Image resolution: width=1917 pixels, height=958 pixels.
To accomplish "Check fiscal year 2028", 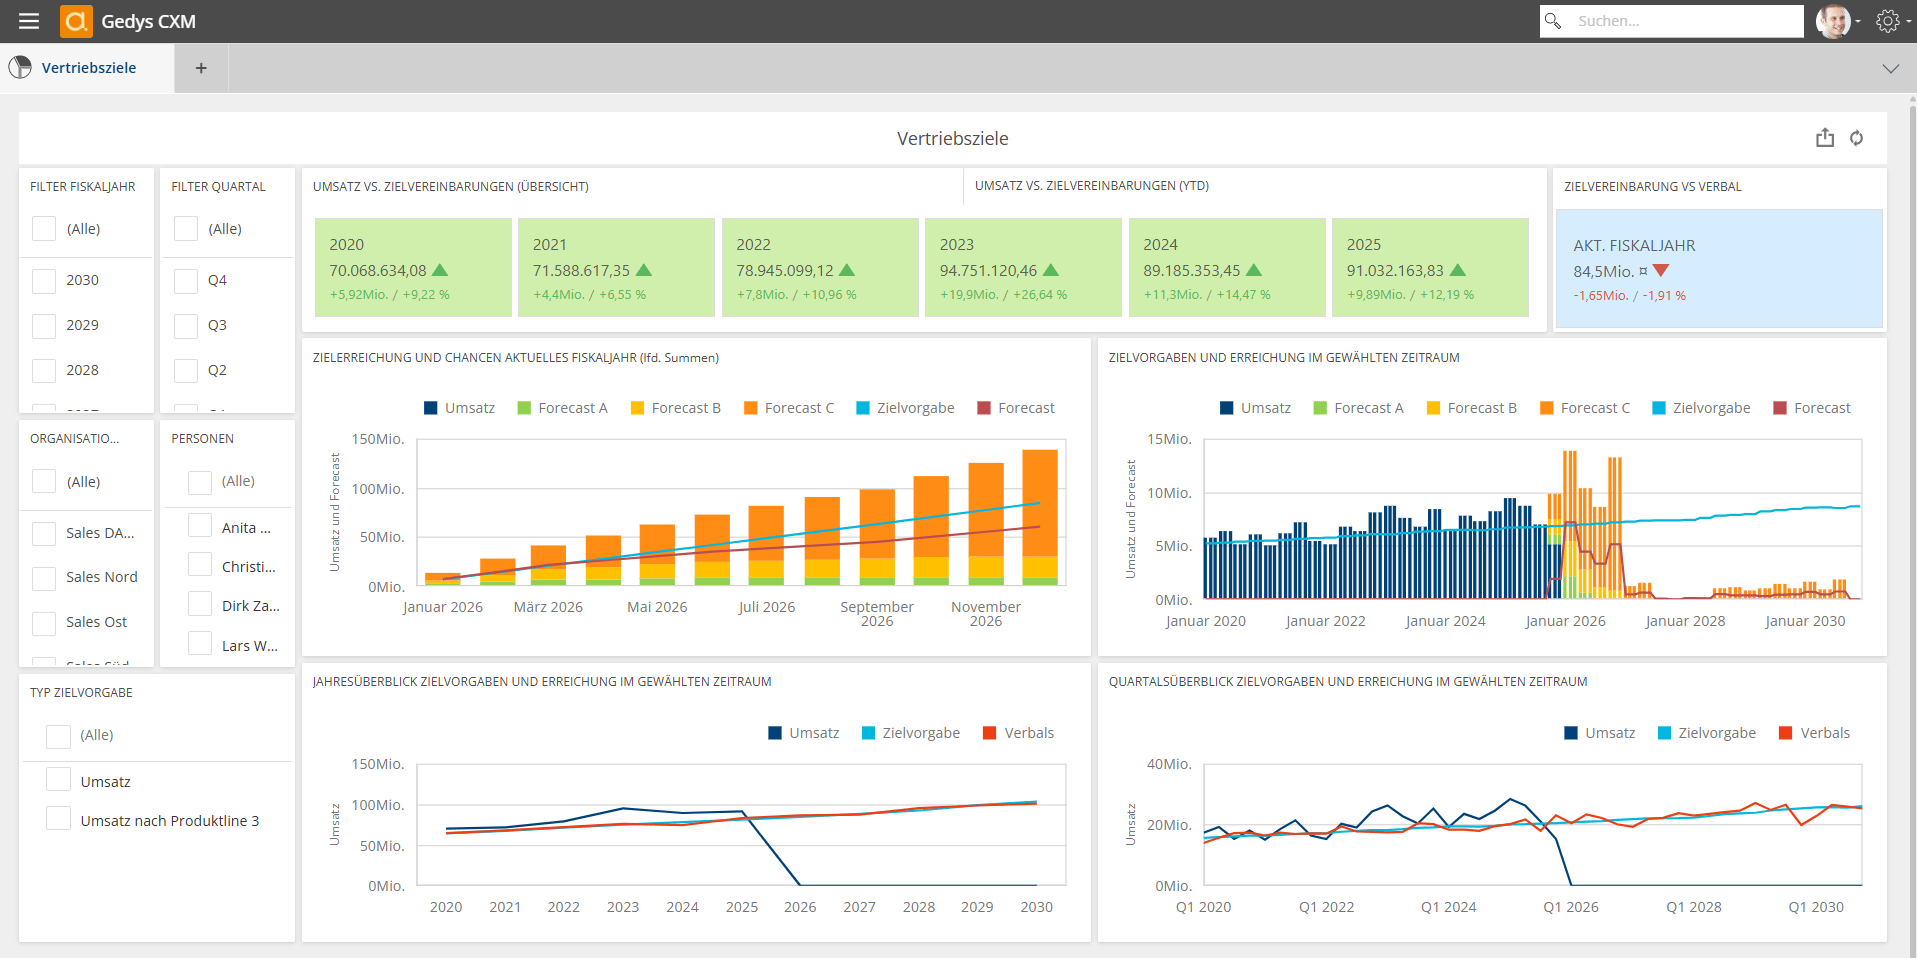I will click(x=44, y=371).
